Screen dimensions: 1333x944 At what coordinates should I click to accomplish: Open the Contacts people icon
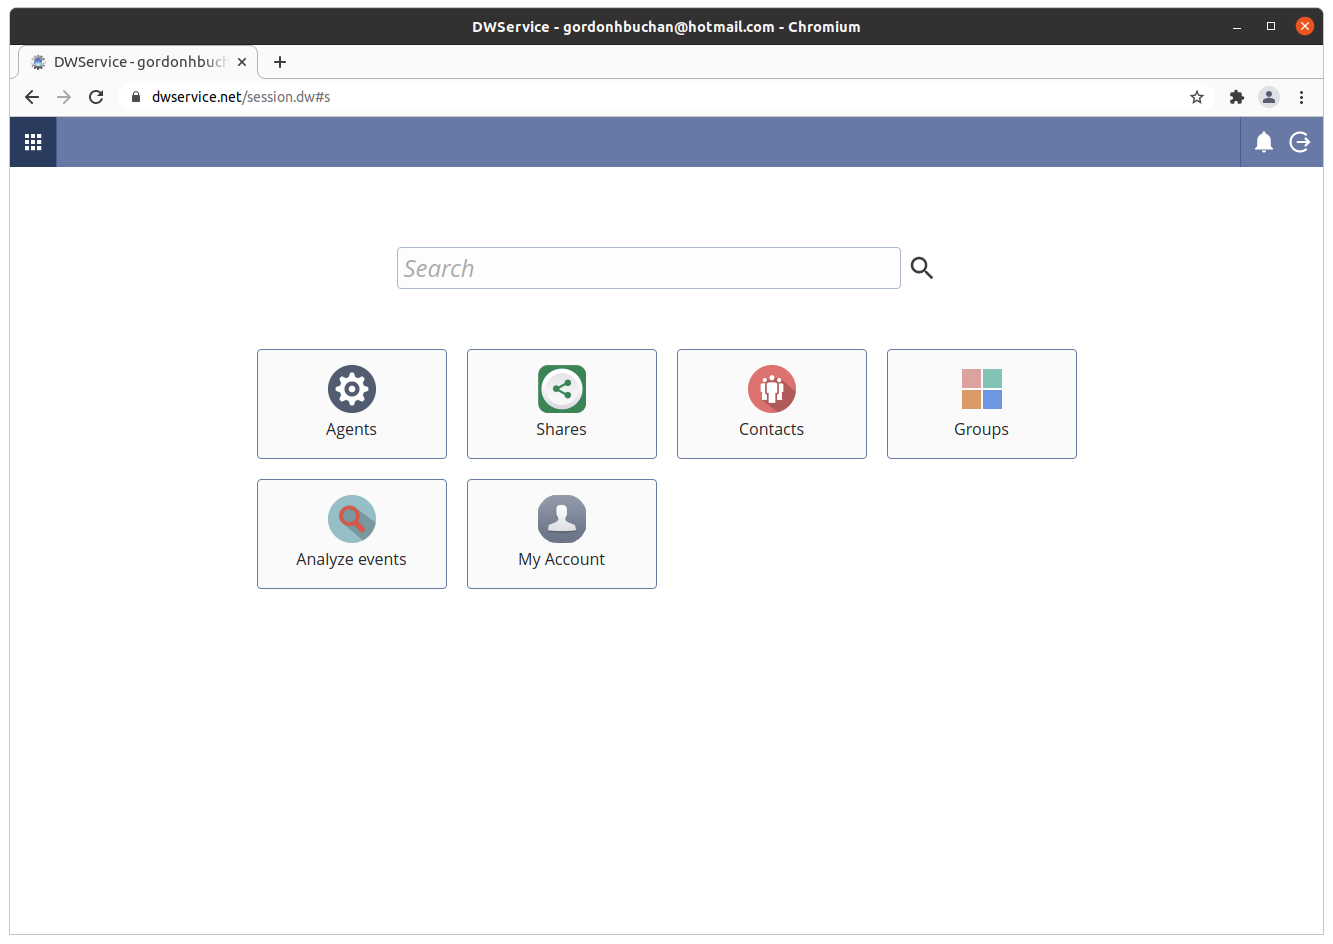coord(772,389)
